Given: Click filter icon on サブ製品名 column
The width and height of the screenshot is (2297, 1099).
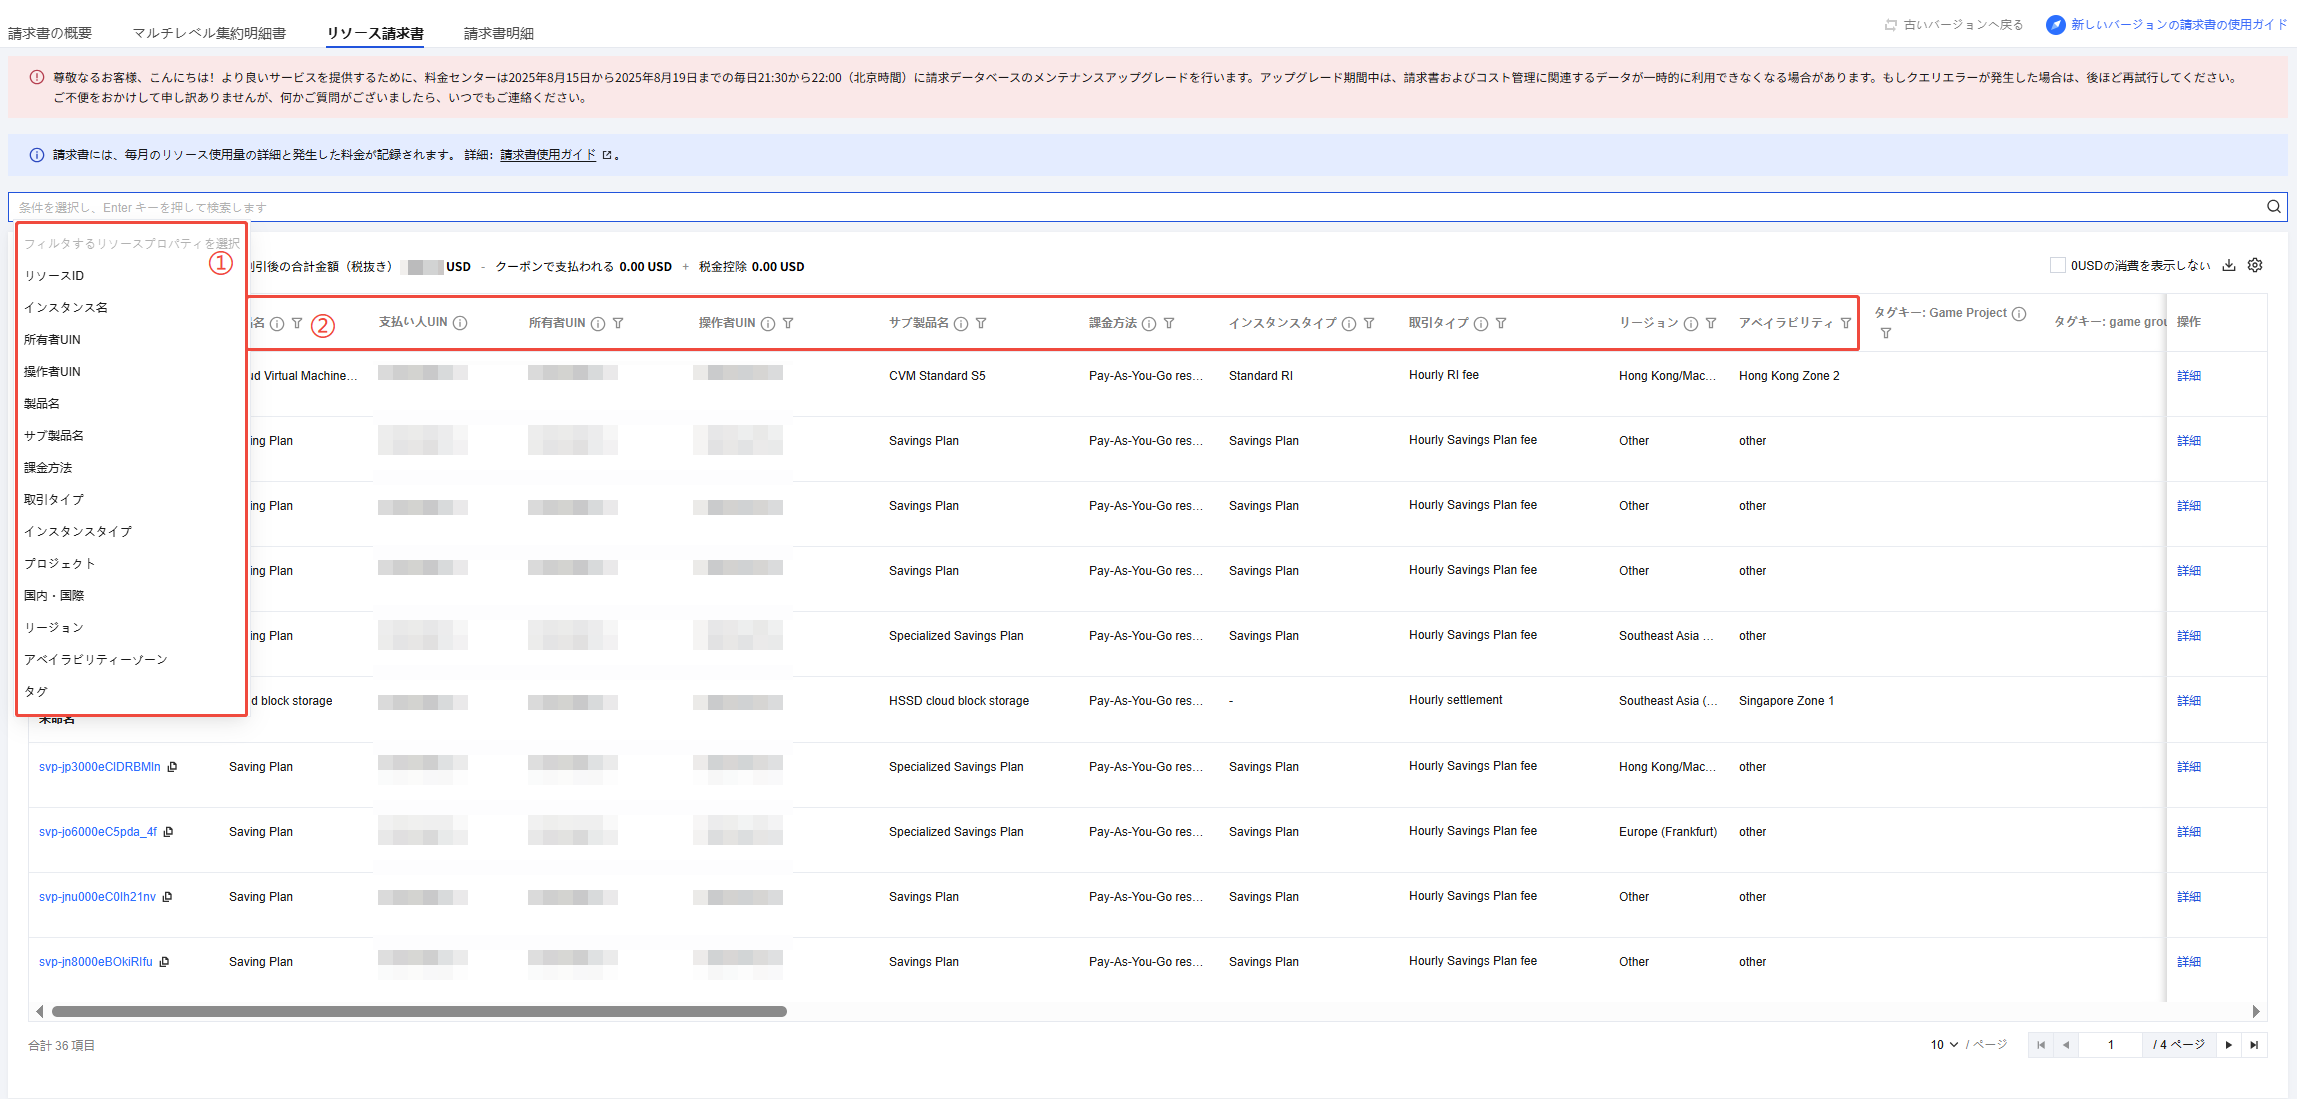Looking at the screenshot, I should click(x=981, y=323).
